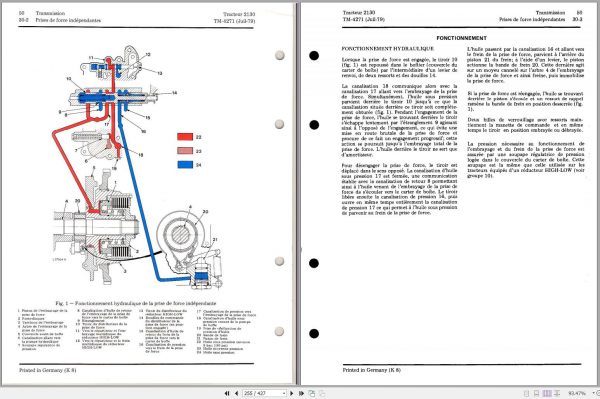Click 'Tracteur 2130' header on the left page
600x399 pixels.
239,15
